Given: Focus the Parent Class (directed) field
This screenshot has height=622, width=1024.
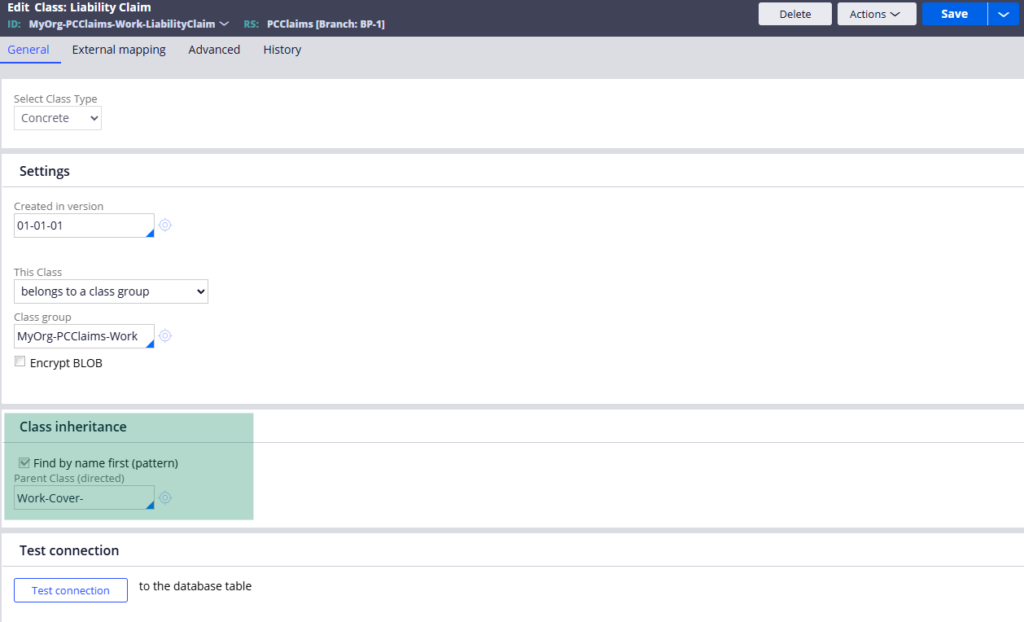Looking at the screenshot, I should [84, 498].
